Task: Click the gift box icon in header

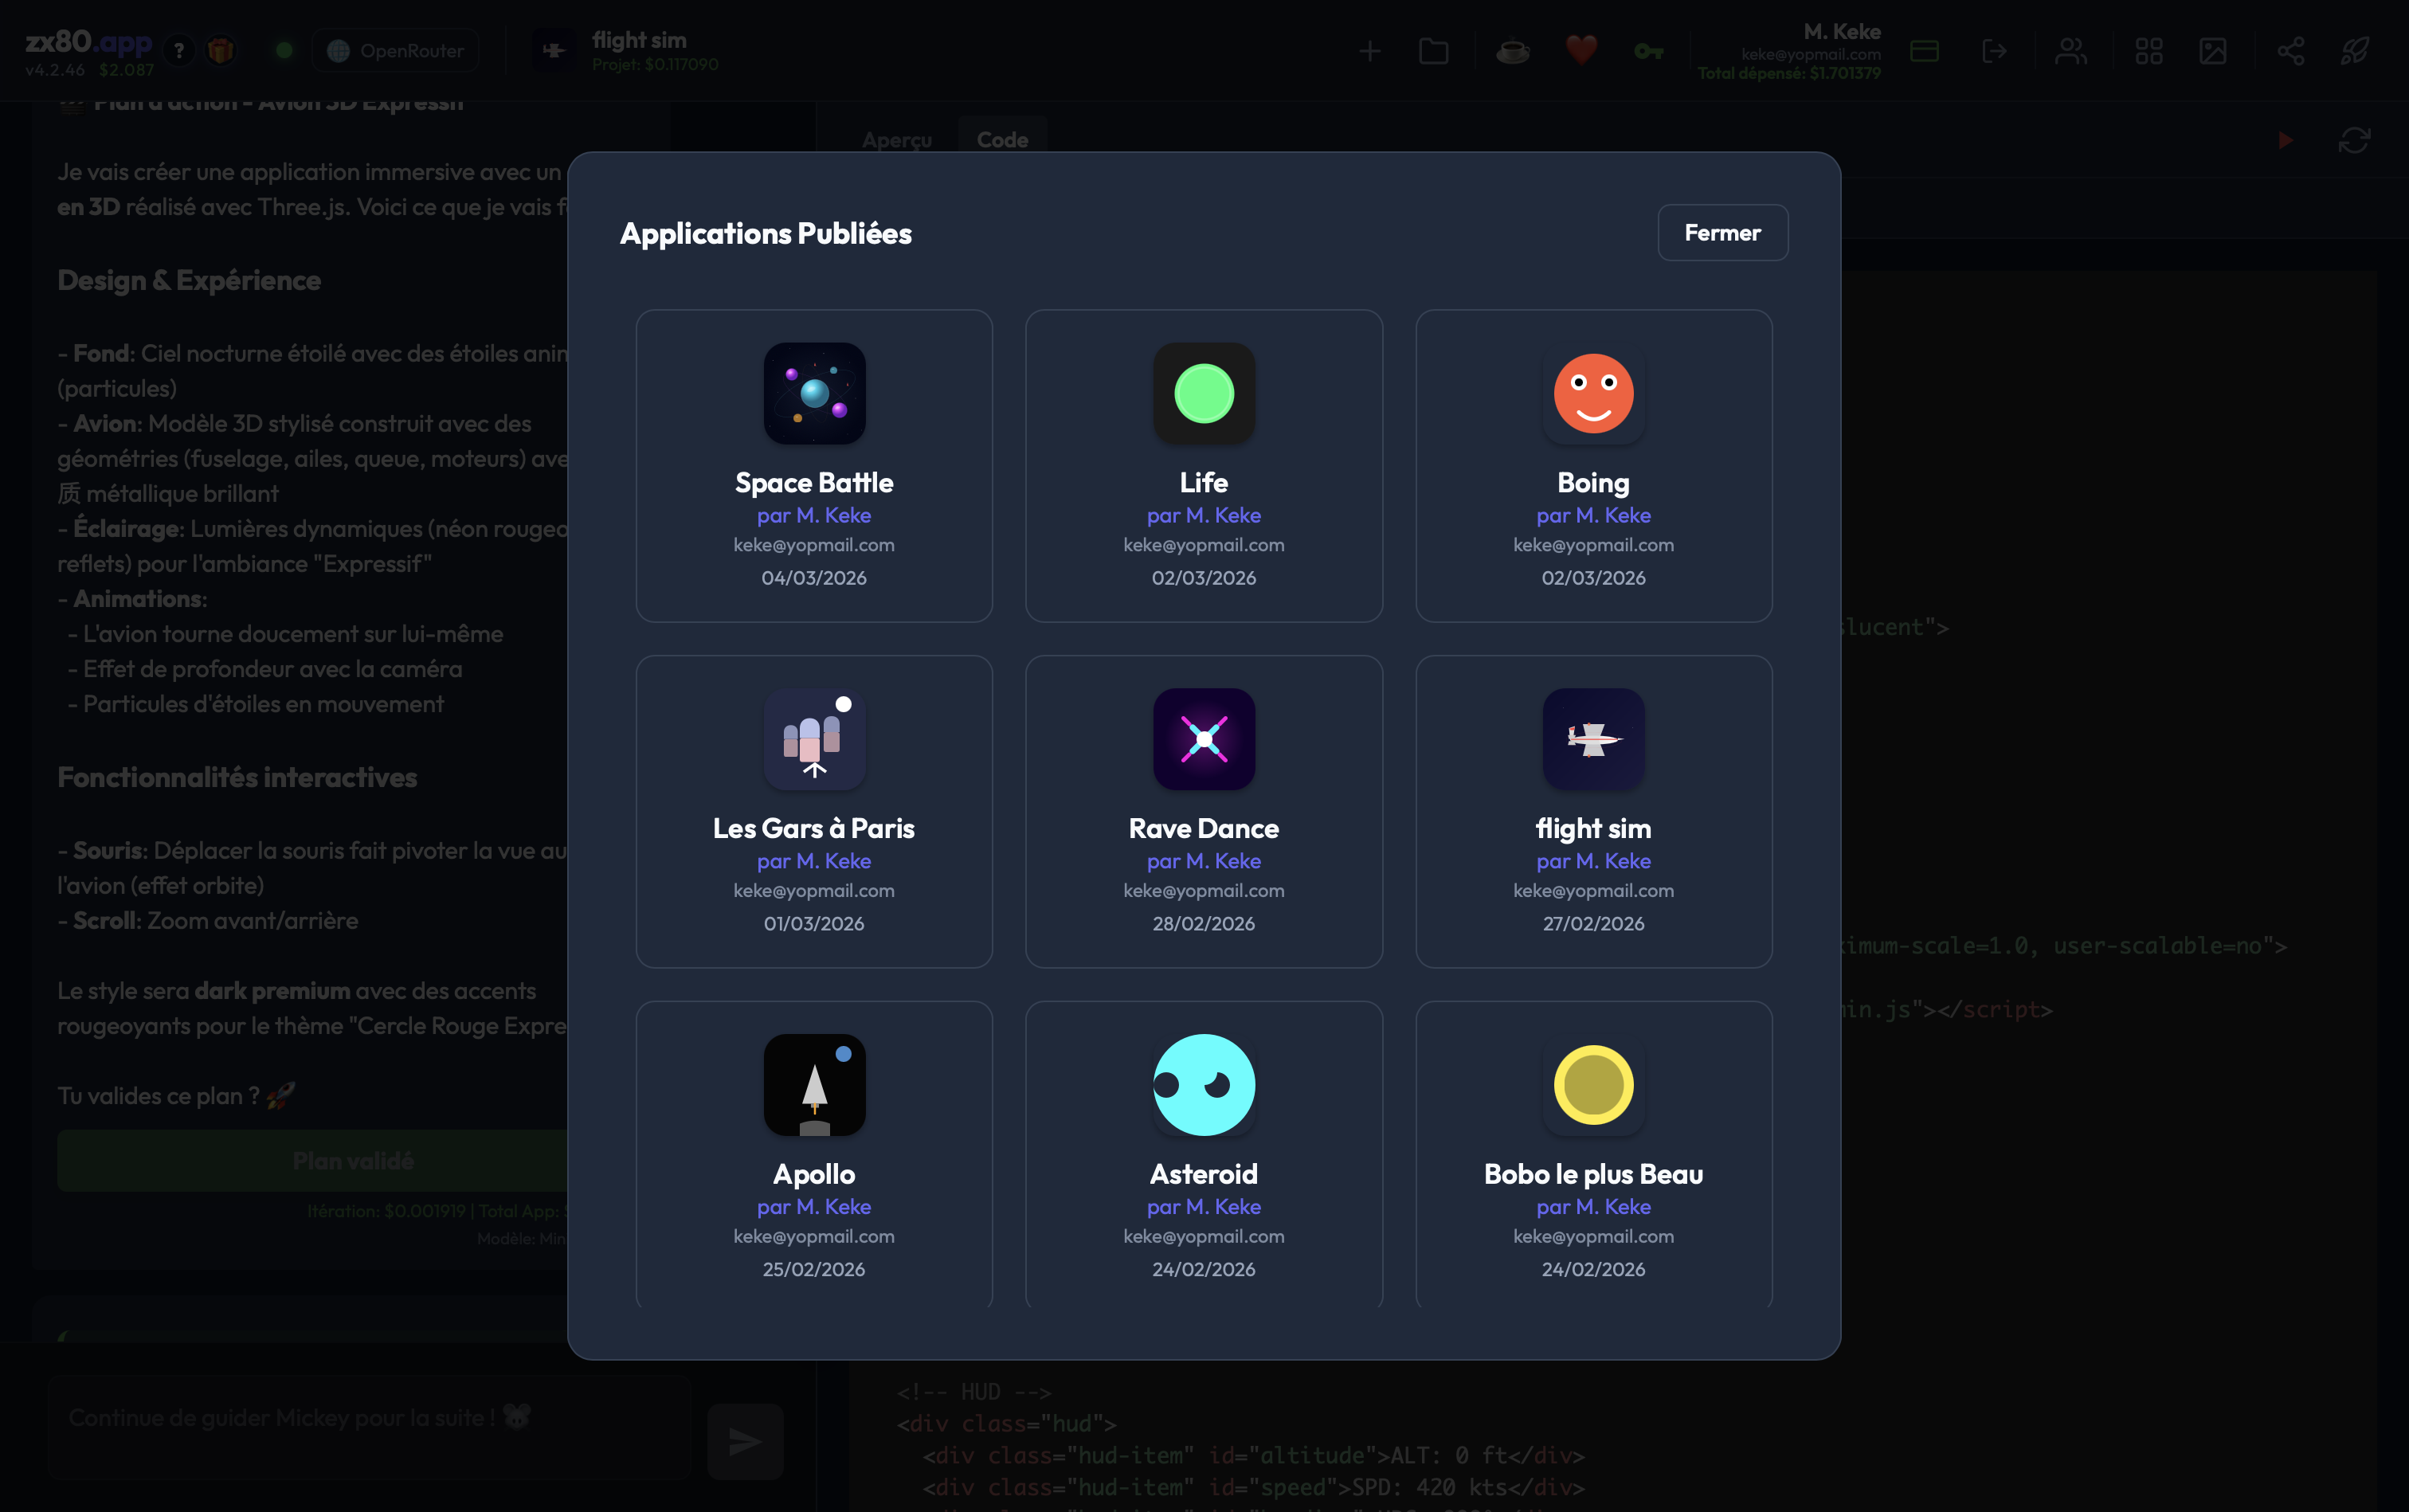Action: pyautogui.click(x=221, y=50)
